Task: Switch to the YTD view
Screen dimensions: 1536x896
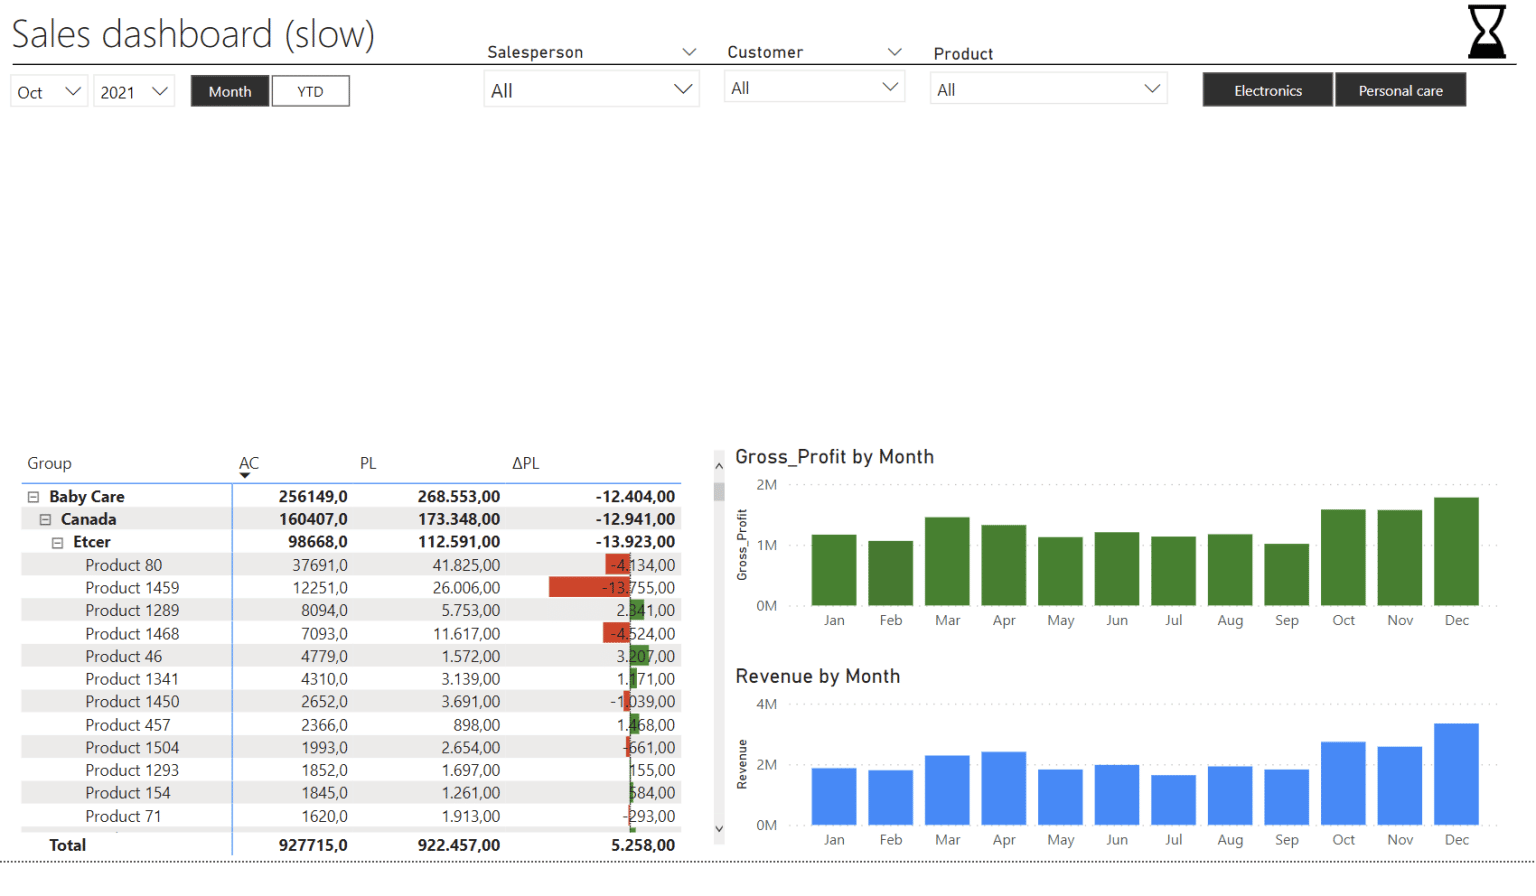Action: click(310, 91)
